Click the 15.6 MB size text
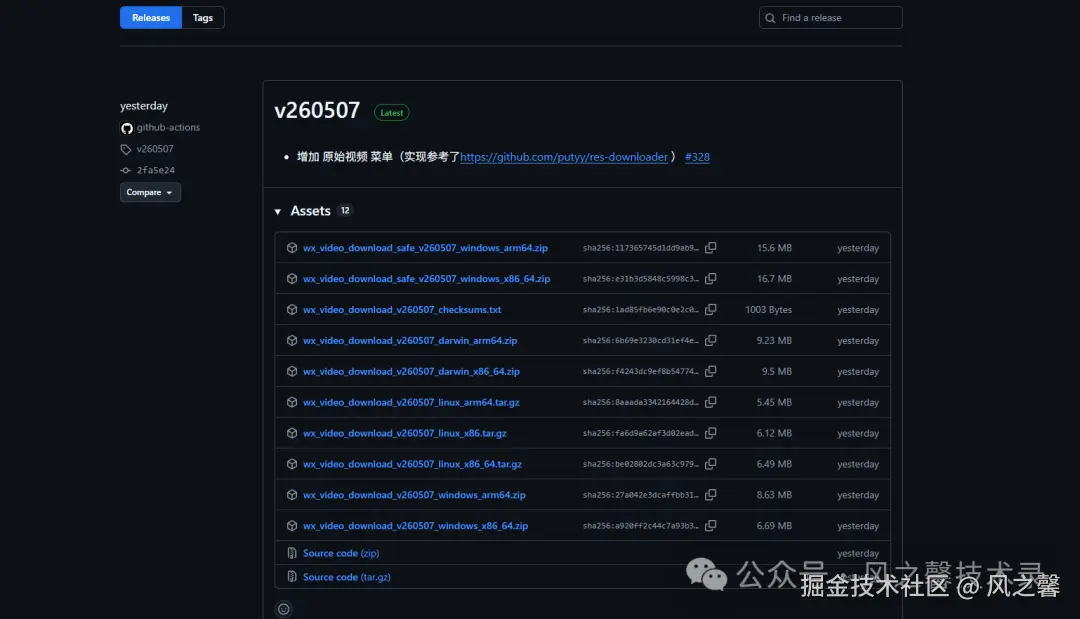Viewport: 1080px width, 619px height. pos(774,248)
